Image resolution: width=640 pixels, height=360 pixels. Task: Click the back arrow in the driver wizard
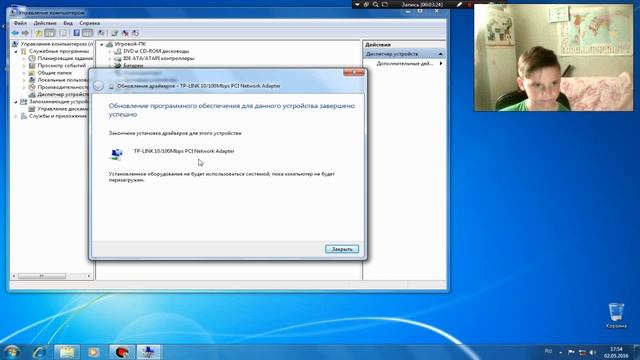click(98, 86)
